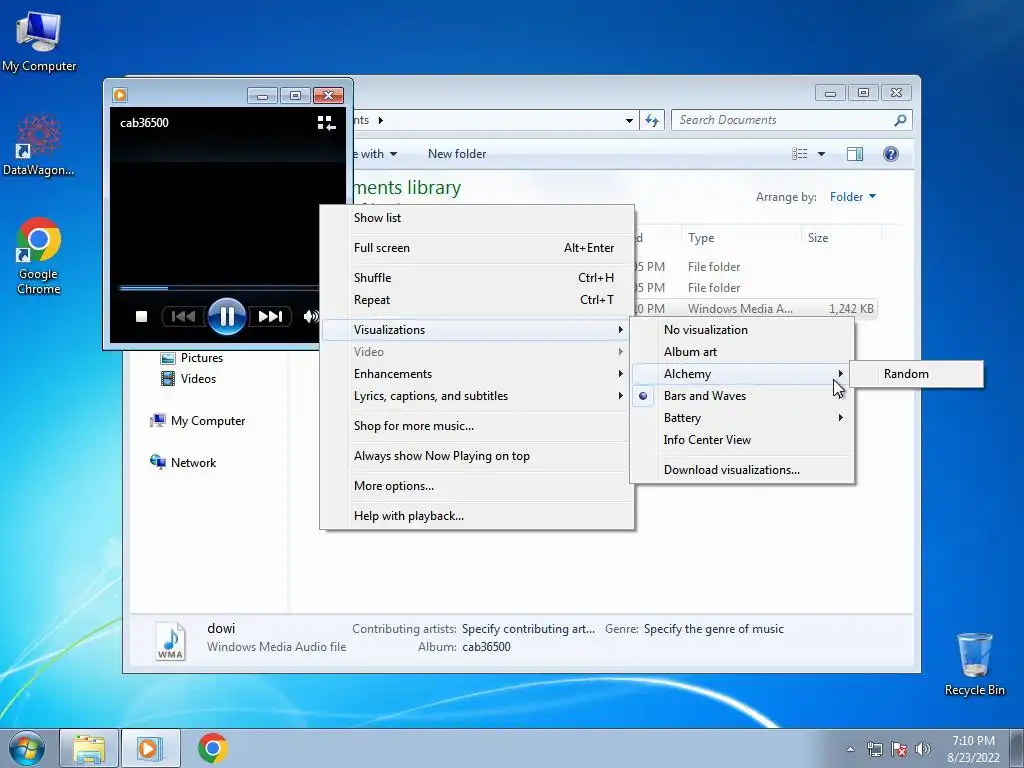Click Windows Media Player taskbar icon

pos(150,748)
